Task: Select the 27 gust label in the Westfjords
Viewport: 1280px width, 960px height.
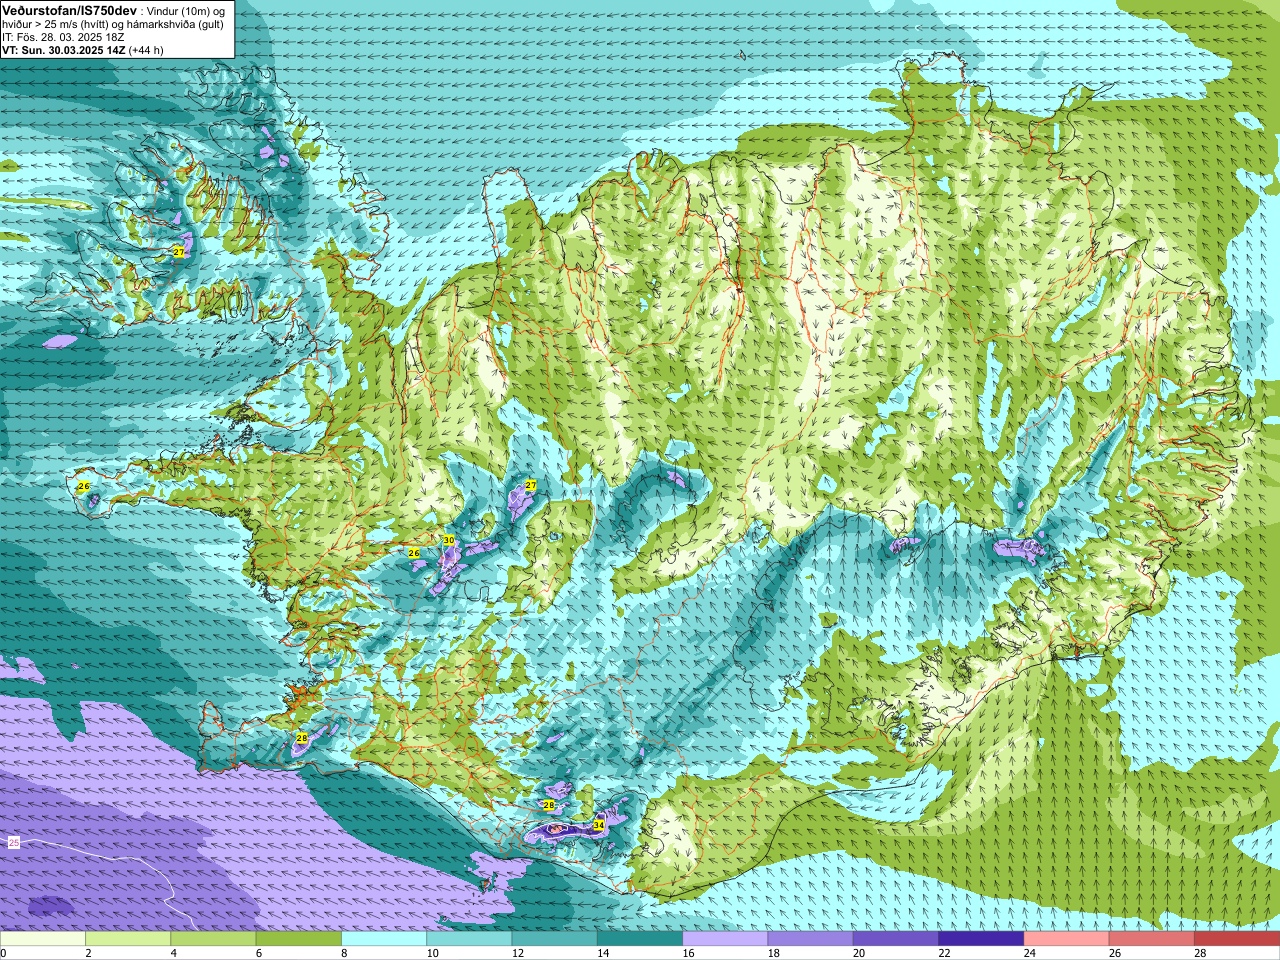Action: click(179, 252)
